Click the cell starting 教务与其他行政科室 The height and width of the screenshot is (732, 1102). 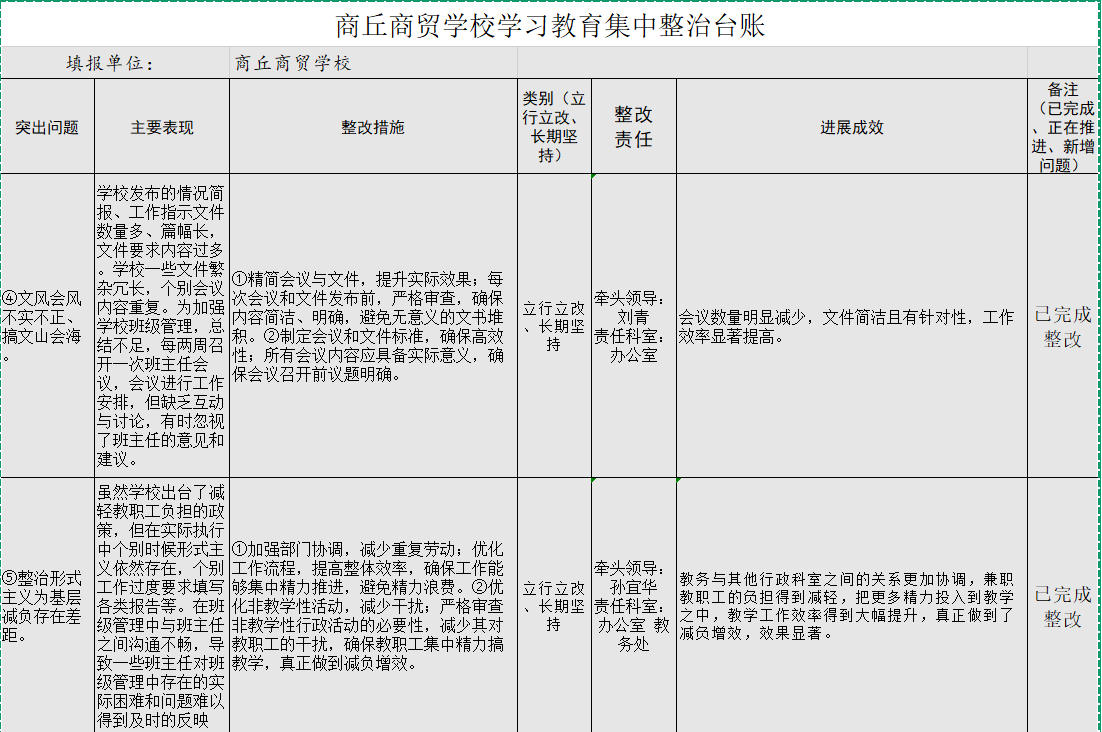(x=851, y=606)
